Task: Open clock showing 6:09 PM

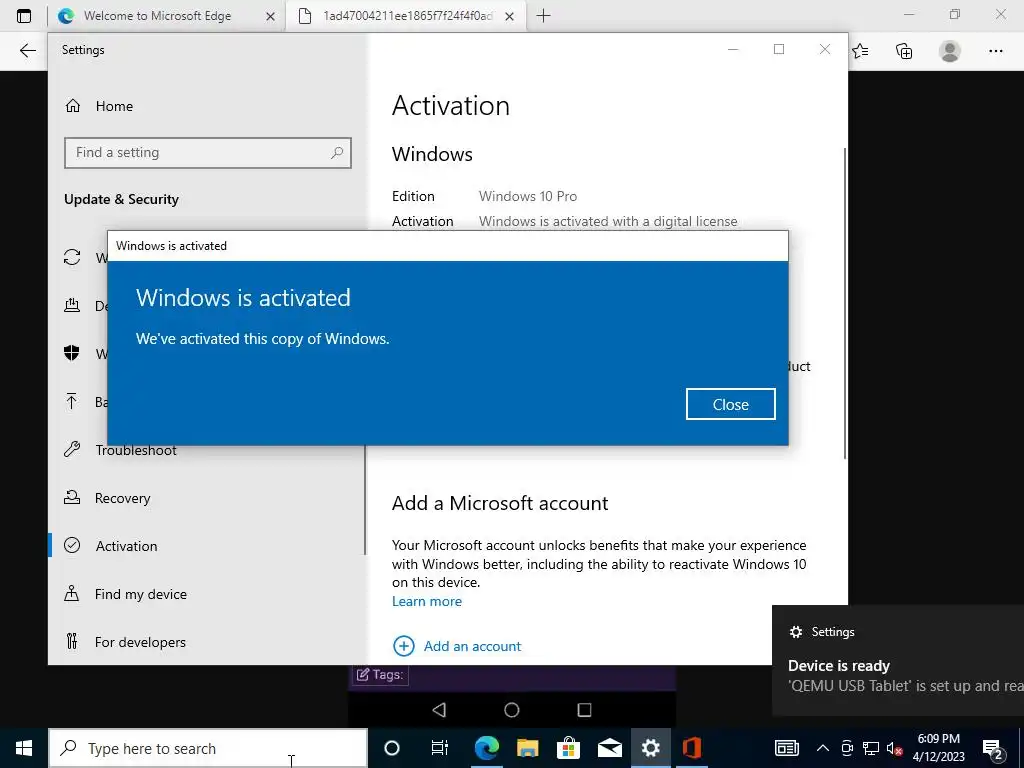Action: pos(938,748)
